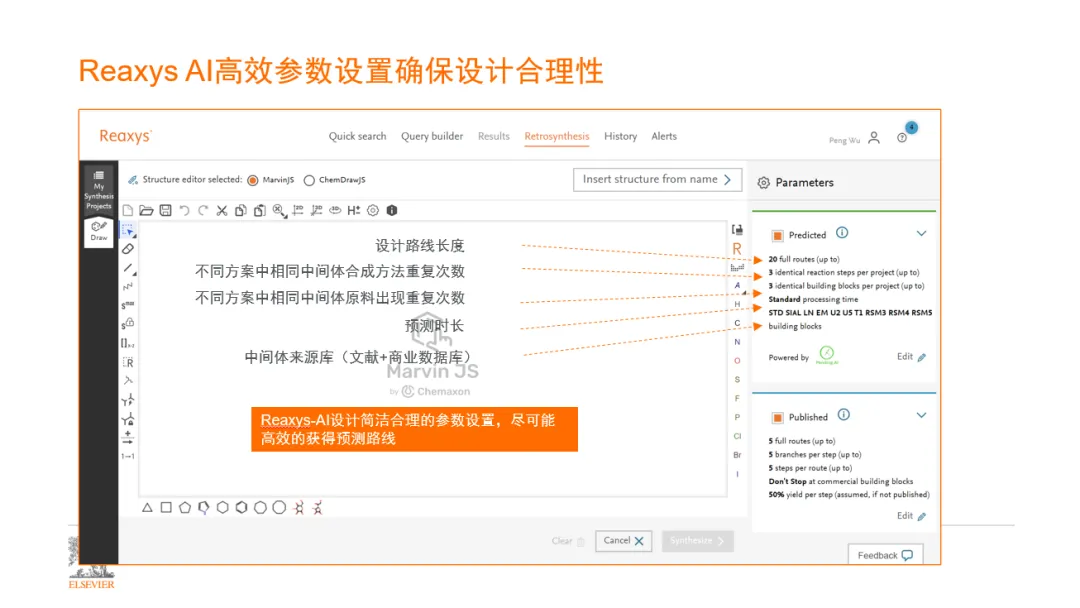Open the Query builder tab

coord(433,136)
